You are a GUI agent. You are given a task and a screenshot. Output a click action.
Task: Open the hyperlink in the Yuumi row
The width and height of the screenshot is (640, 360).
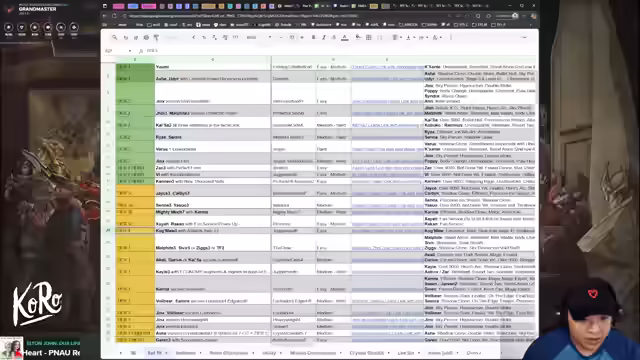coord(387,67)
